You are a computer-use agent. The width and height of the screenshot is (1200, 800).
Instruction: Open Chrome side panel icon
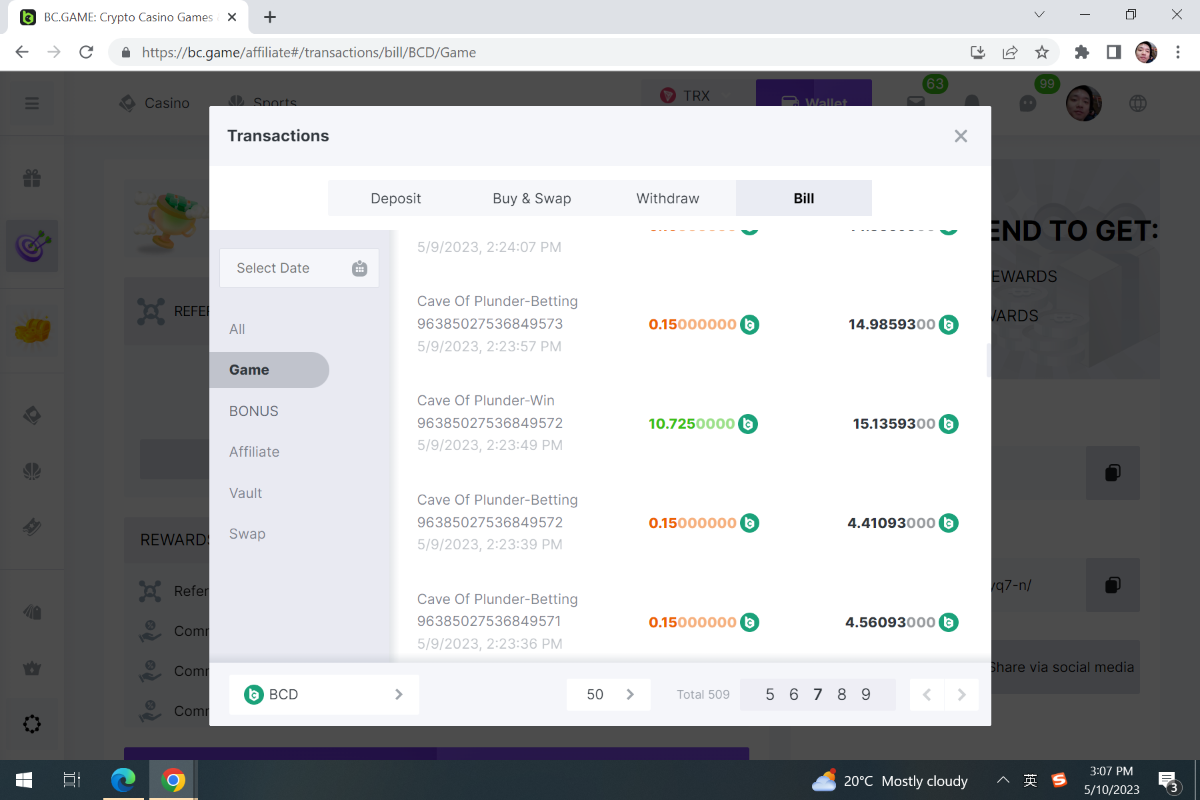click(1113, 52)
